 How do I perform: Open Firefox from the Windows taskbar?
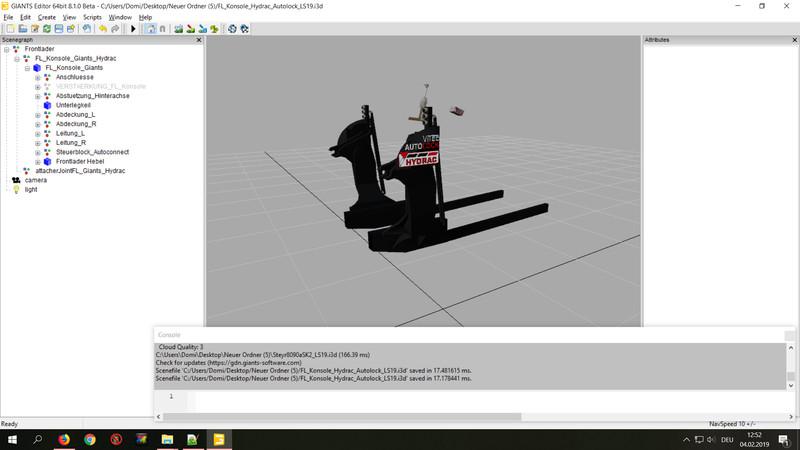point(64,439)
